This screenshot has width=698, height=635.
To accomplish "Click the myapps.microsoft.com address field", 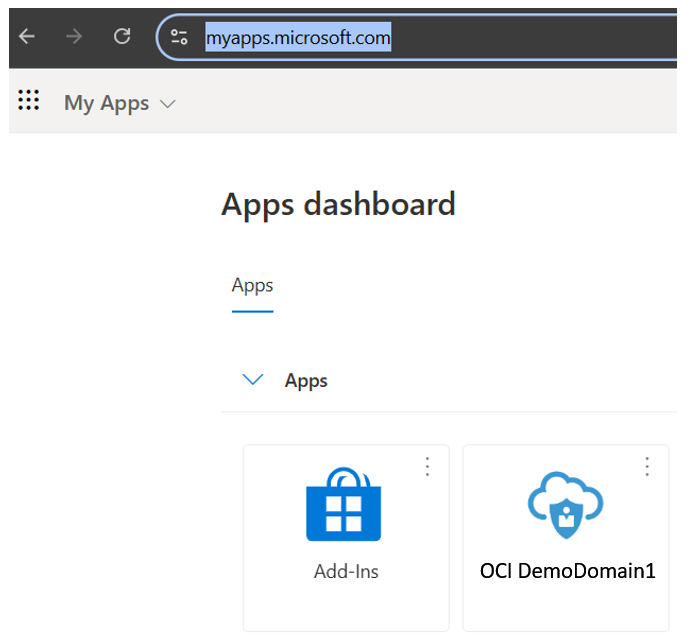I will [x=297, y=38].
